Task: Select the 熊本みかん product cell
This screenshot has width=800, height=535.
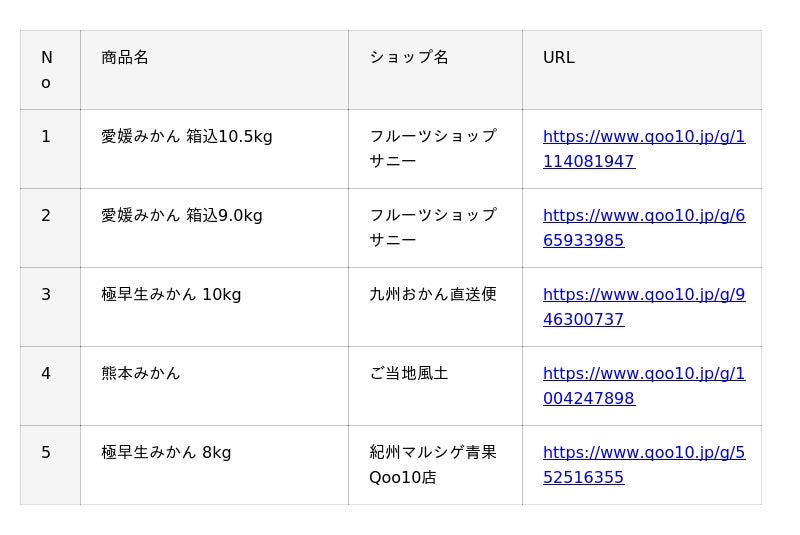Action: pyautogui.click(x=141, y=374)
